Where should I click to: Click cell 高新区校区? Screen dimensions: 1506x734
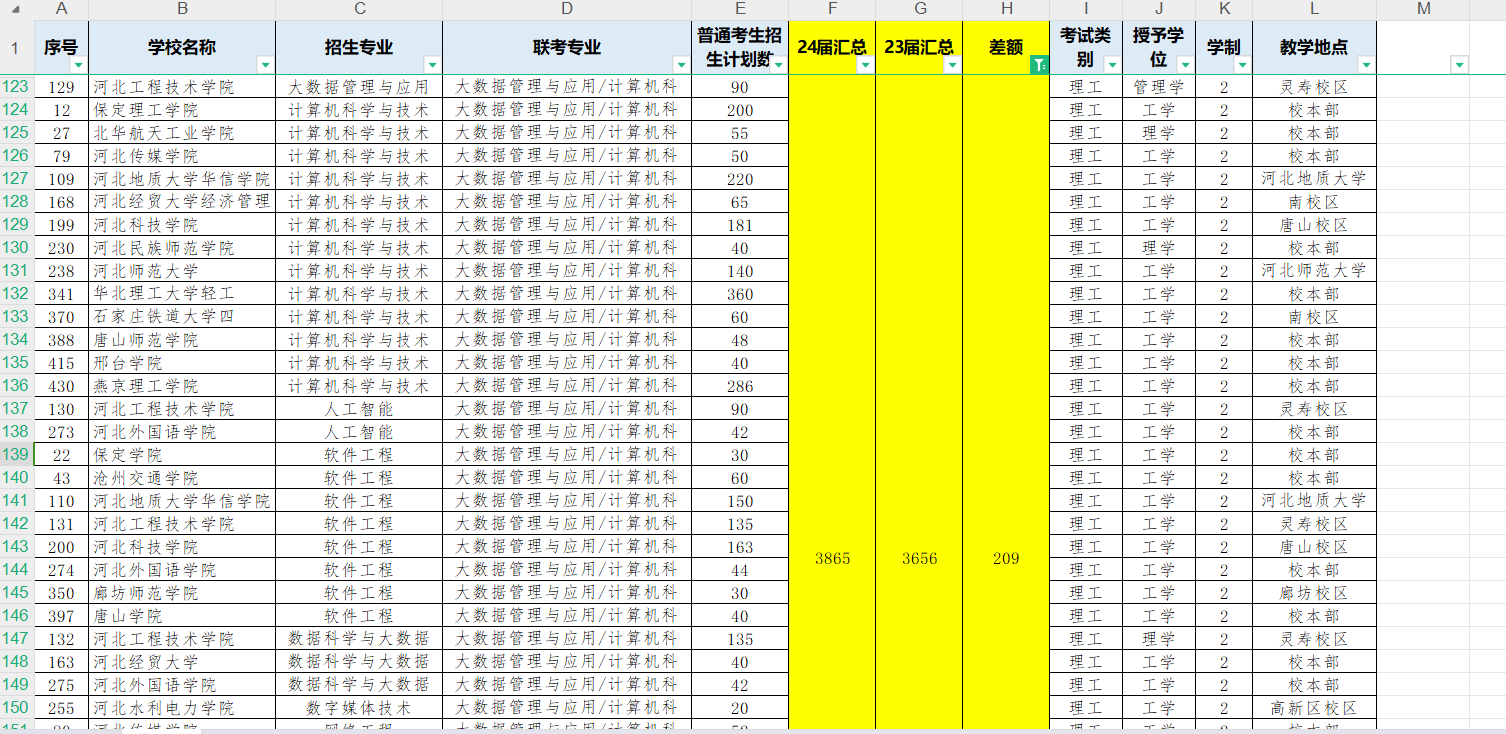point(1315,708)
